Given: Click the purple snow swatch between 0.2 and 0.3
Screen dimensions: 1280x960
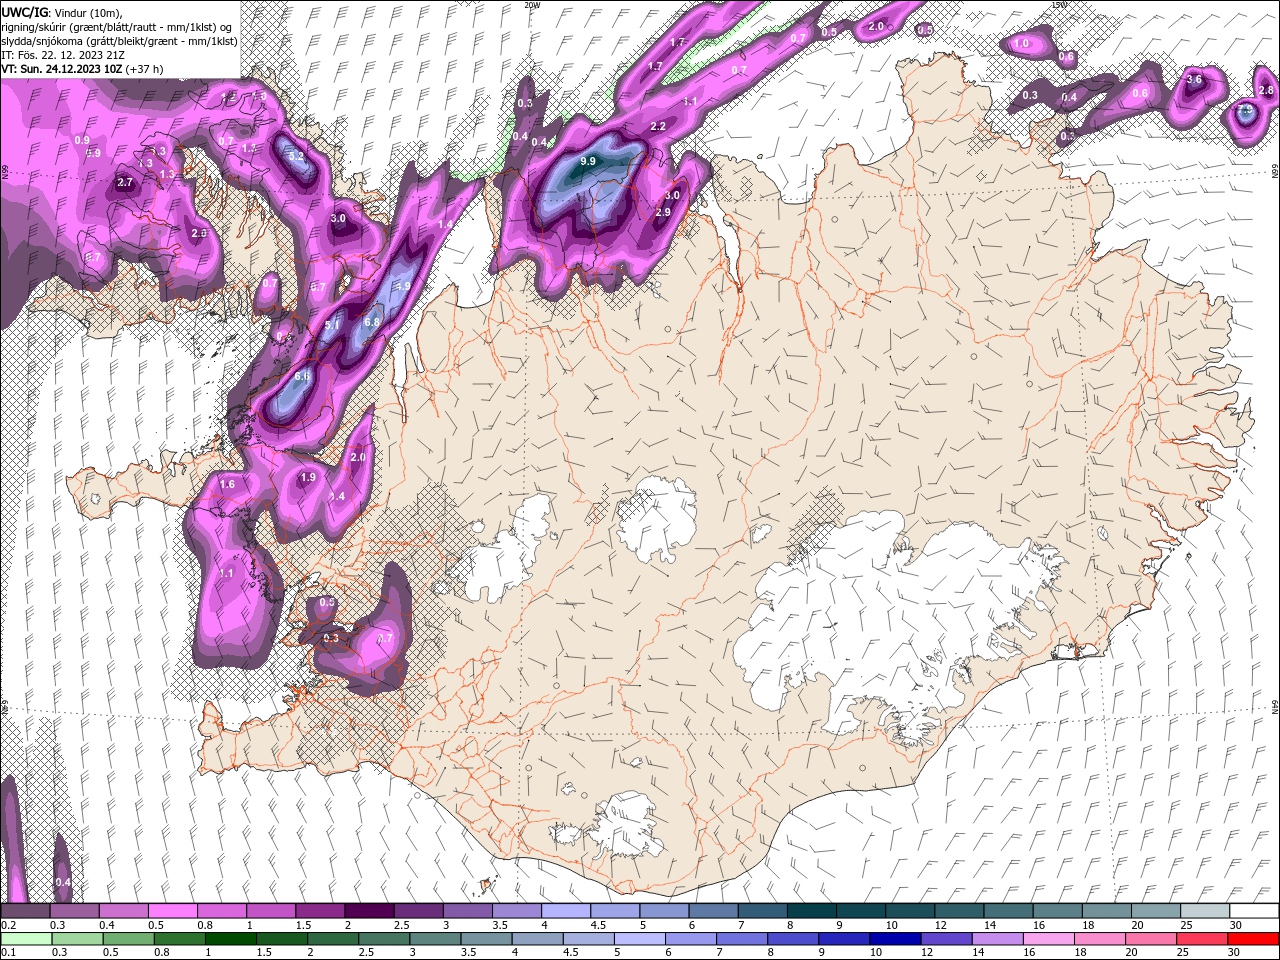Looking at the screenshot, I should pos(25,911).
